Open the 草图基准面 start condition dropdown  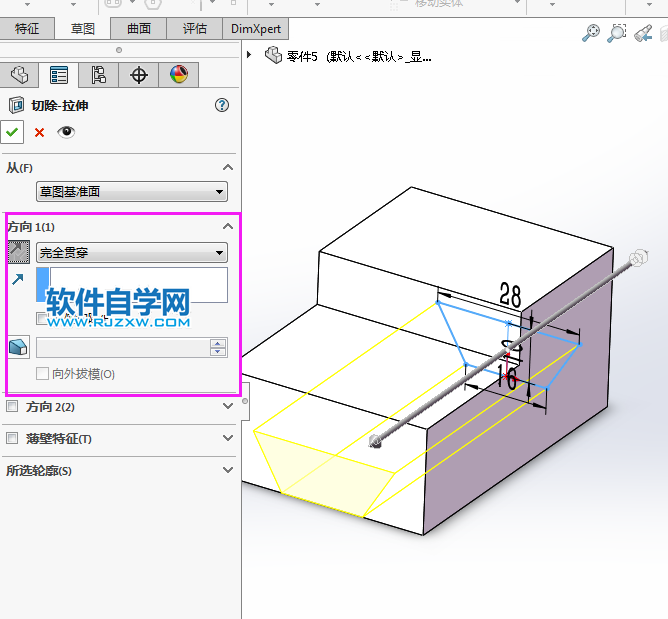(131, 192)
